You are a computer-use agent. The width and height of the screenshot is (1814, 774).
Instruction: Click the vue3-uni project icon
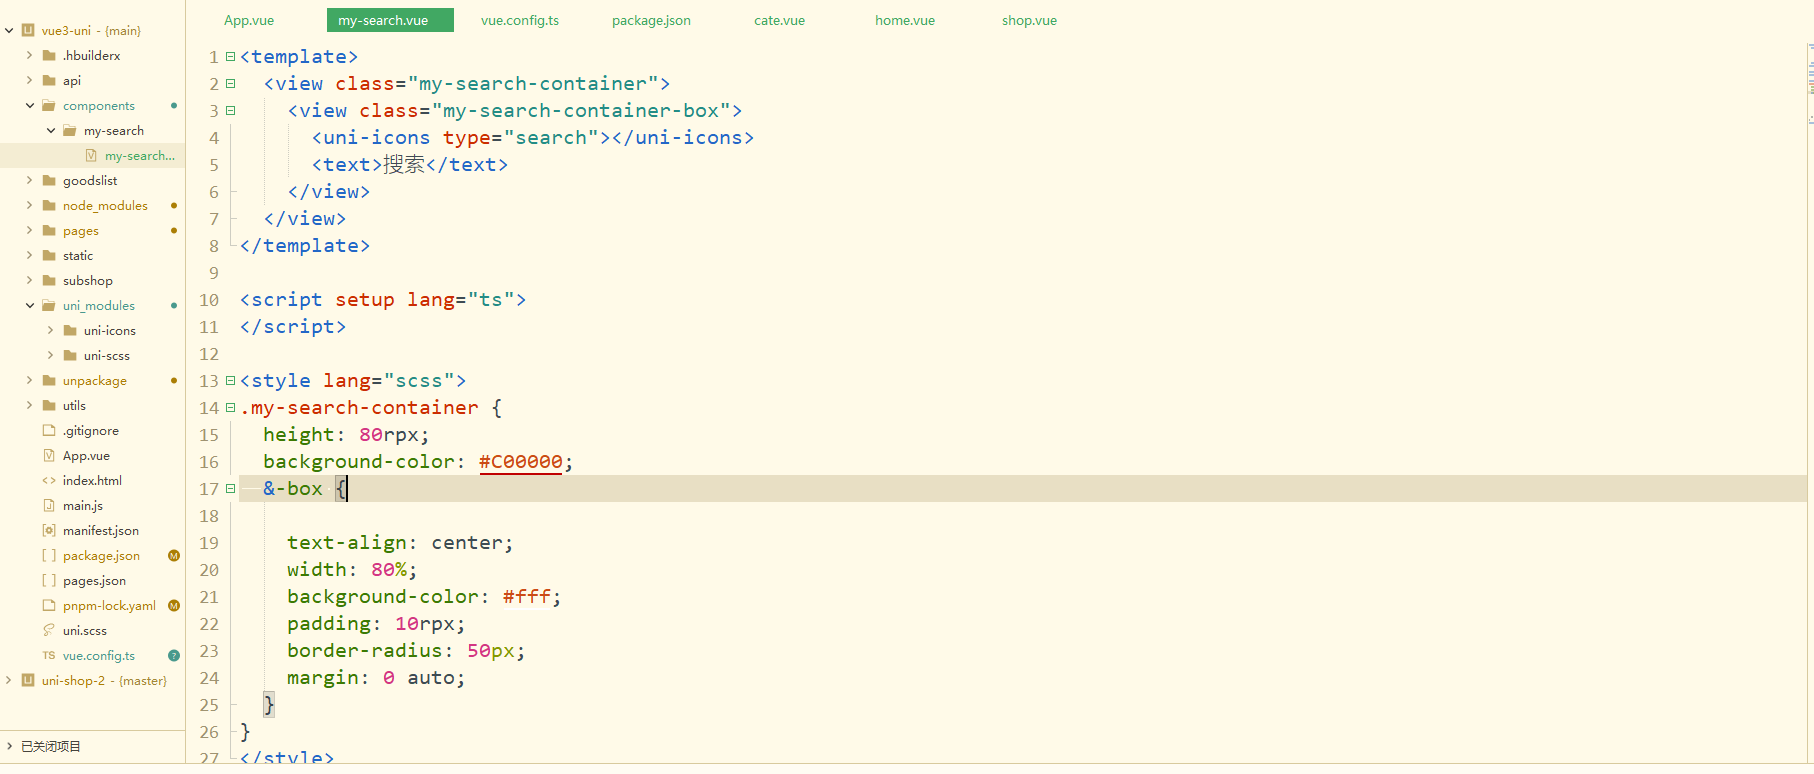coord(28,31)
